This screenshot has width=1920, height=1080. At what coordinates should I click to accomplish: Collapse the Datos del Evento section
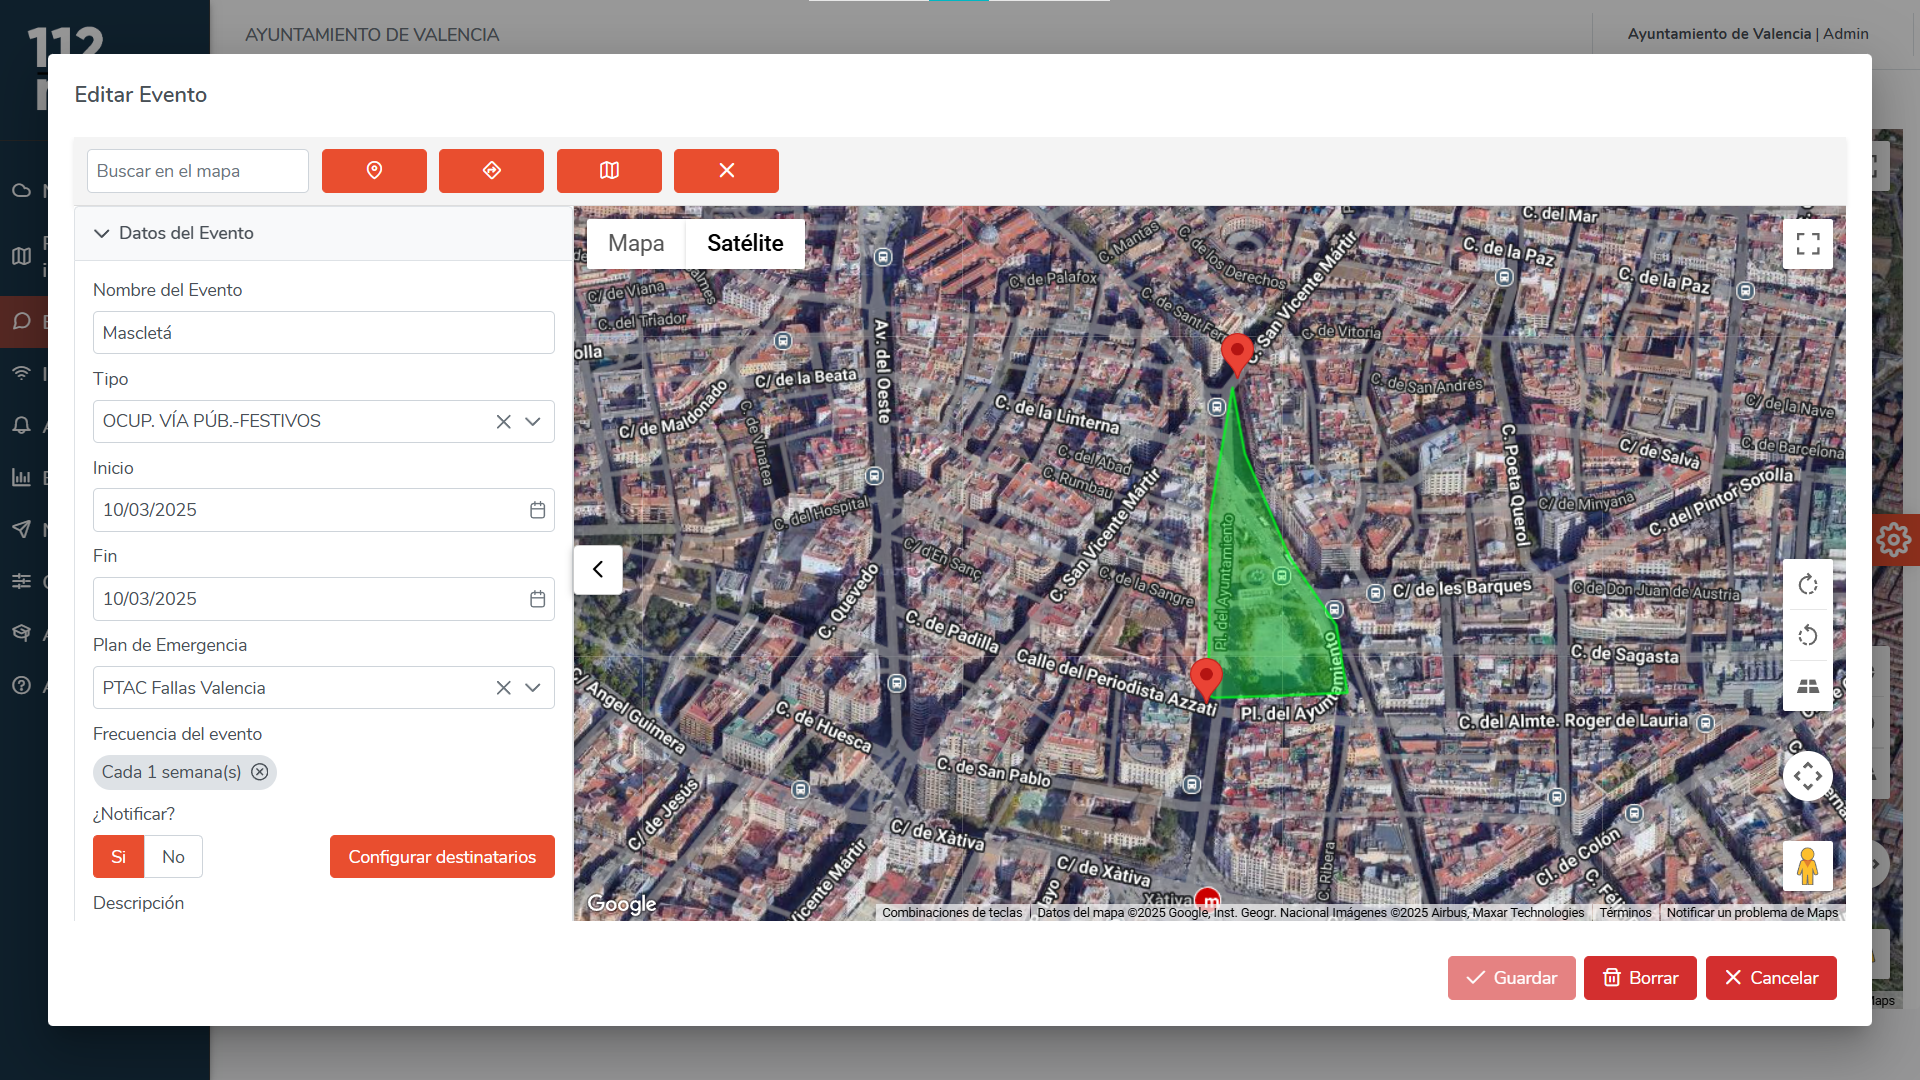[102, 233]
